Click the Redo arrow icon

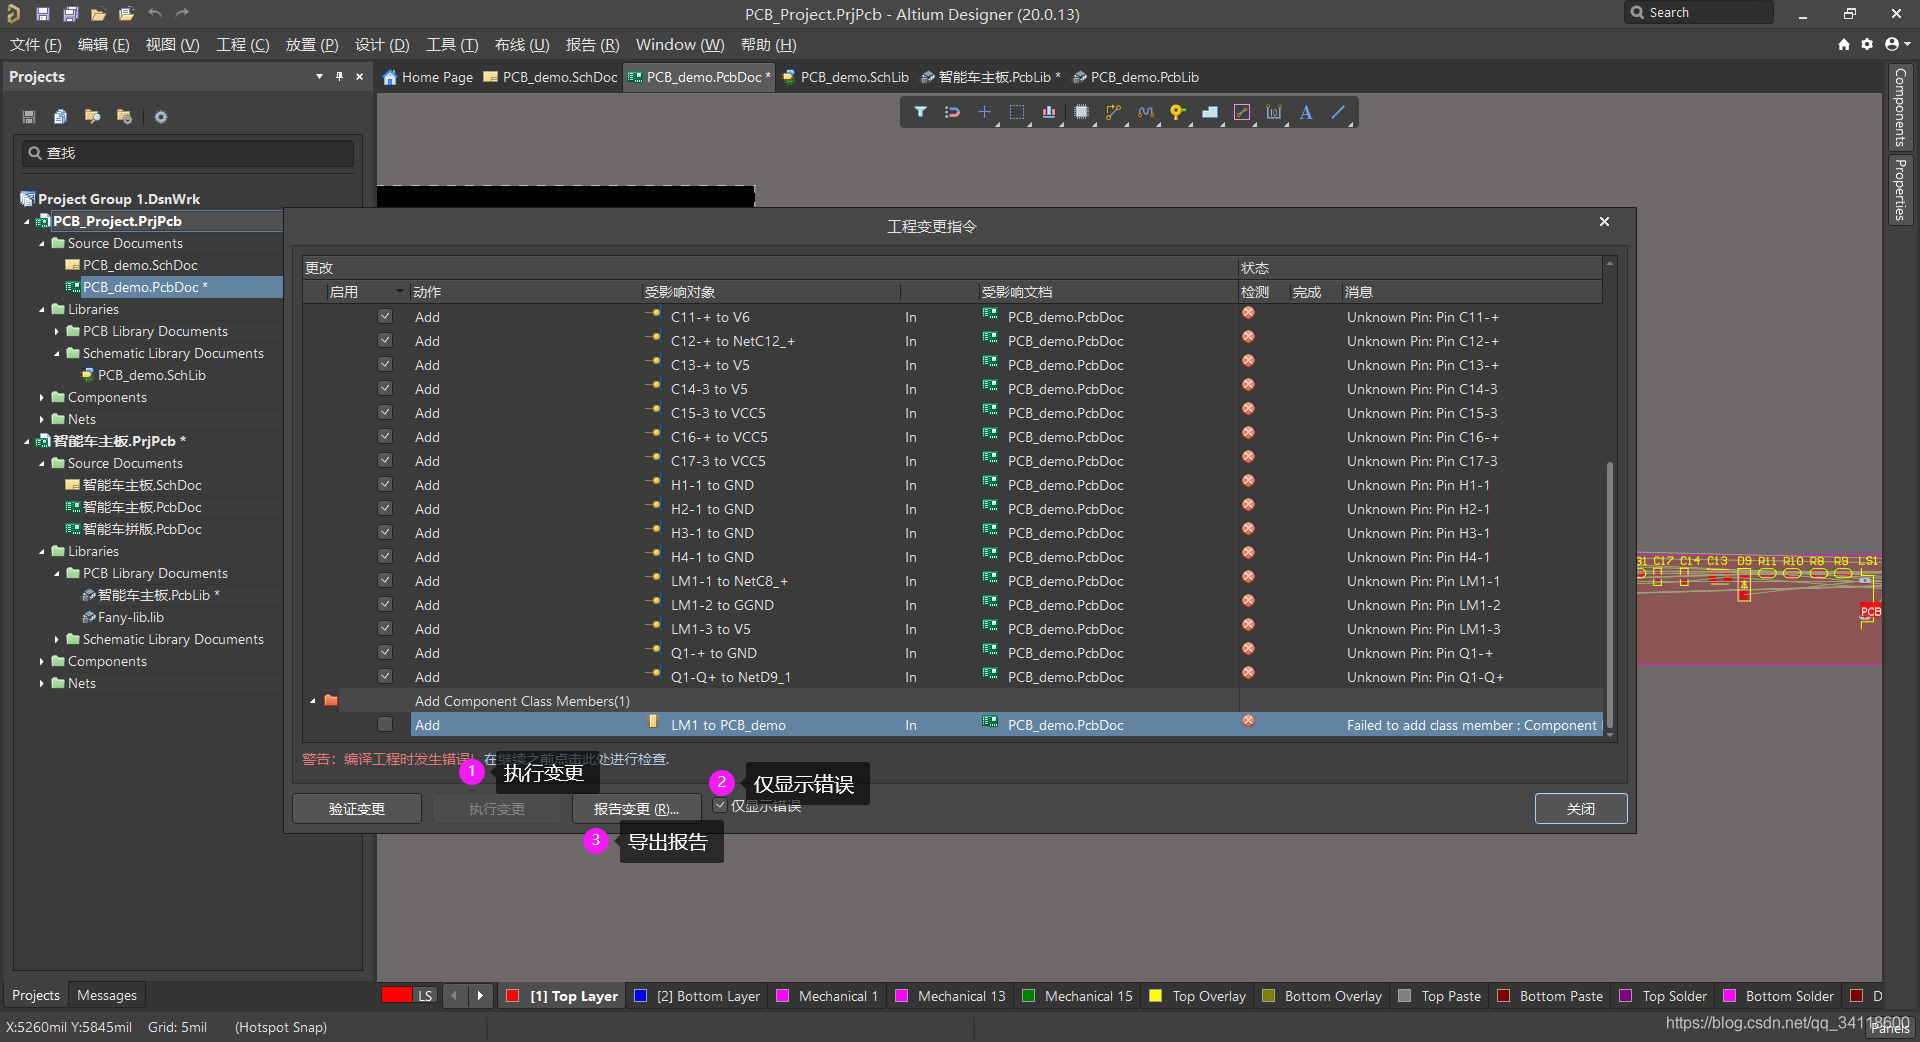[182, 14]
